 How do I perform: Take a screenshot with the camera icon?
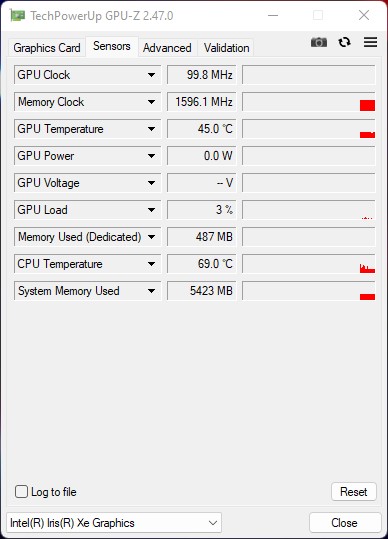coord(319,42)
